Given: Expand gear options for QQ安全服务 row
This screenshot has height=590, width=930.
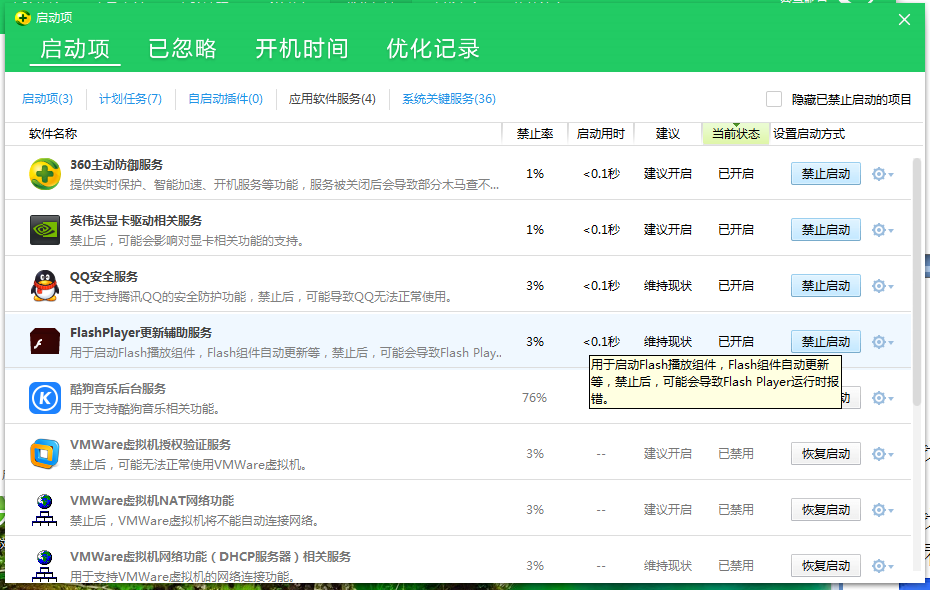Looking at the screenshot, I should click(881, 286).
